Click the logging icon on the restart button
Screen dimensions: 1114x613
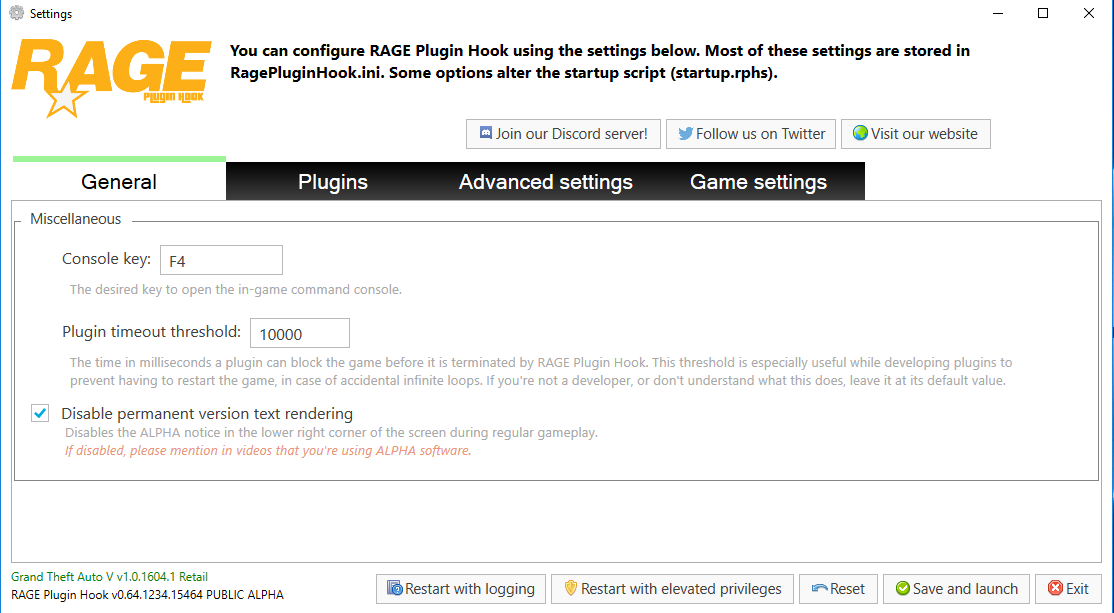click(x=395, y=589)
